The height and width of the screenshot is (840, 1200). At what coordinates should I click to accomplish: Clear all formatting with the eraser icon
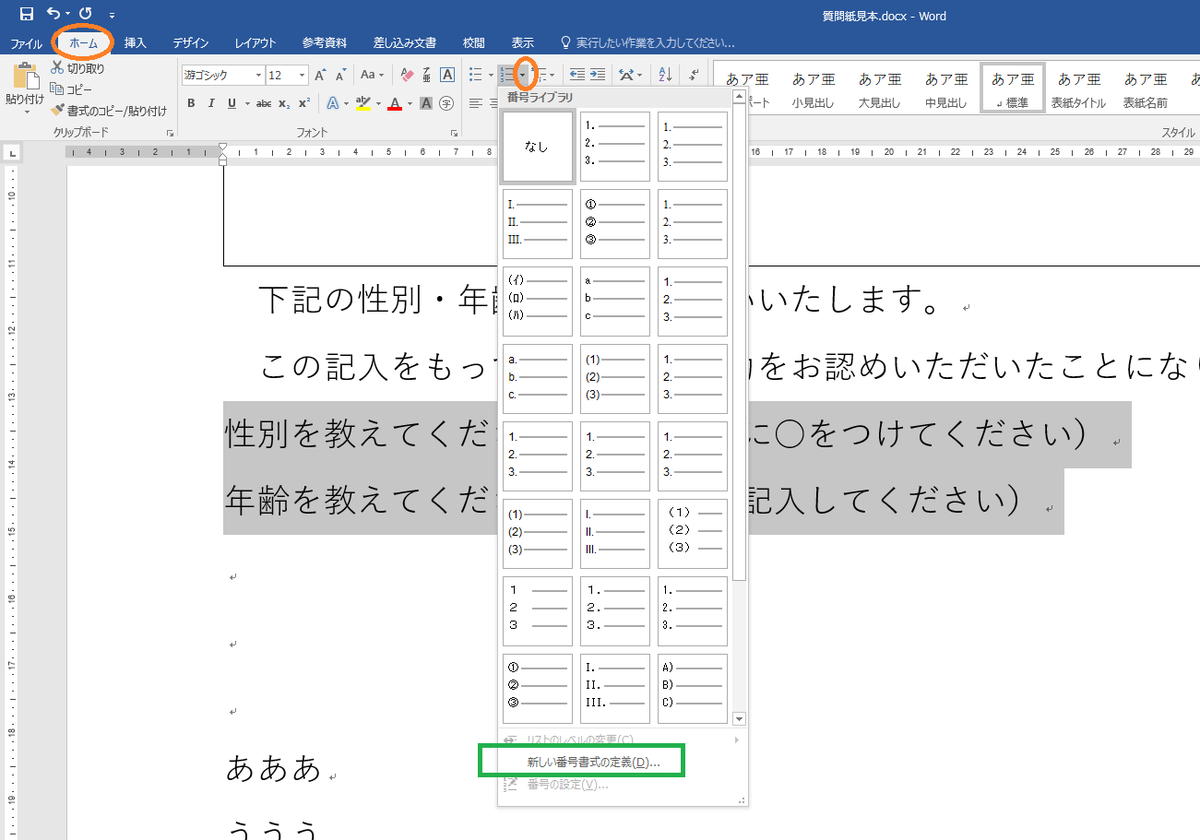(x=406, y=75)
